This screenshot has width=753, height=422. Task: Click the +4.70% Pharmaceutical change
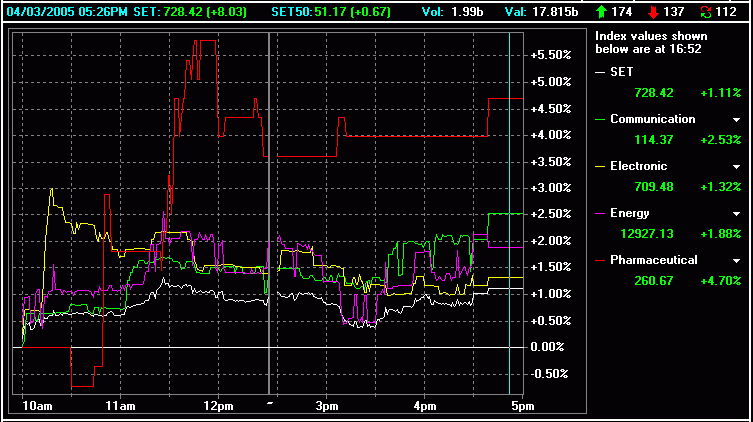[721, 281]
